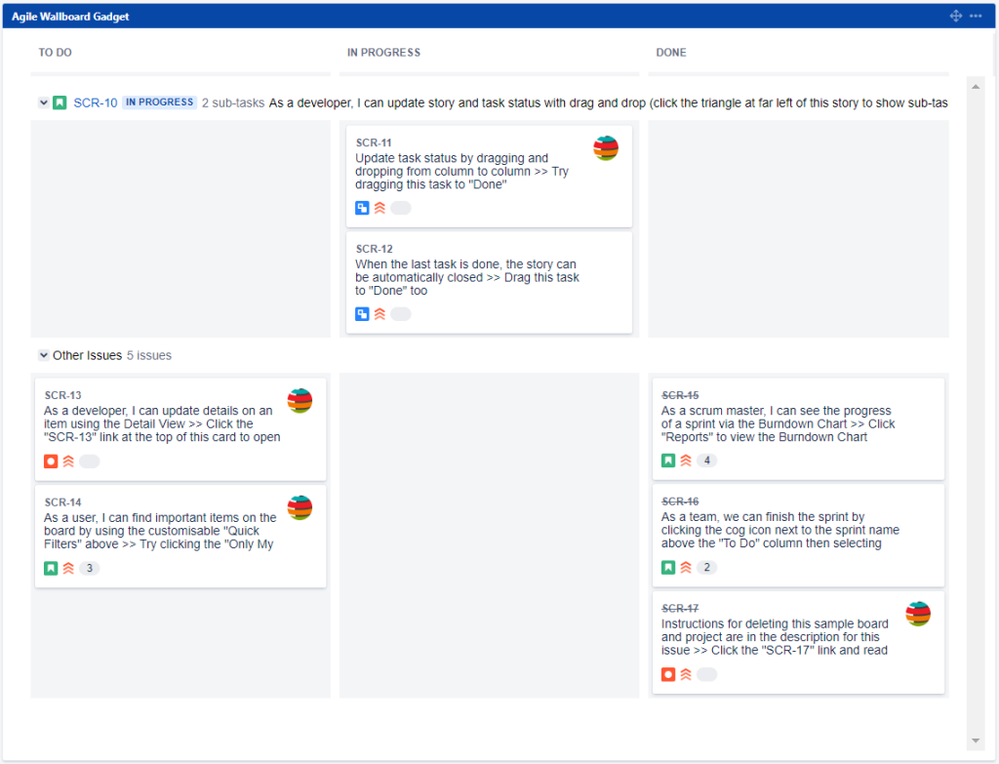Image resolution: width=999 pixels, height=764 pixels.
Task: Collapse the SCR-10 sub-tasks row
Action: (x=44, y=102)
